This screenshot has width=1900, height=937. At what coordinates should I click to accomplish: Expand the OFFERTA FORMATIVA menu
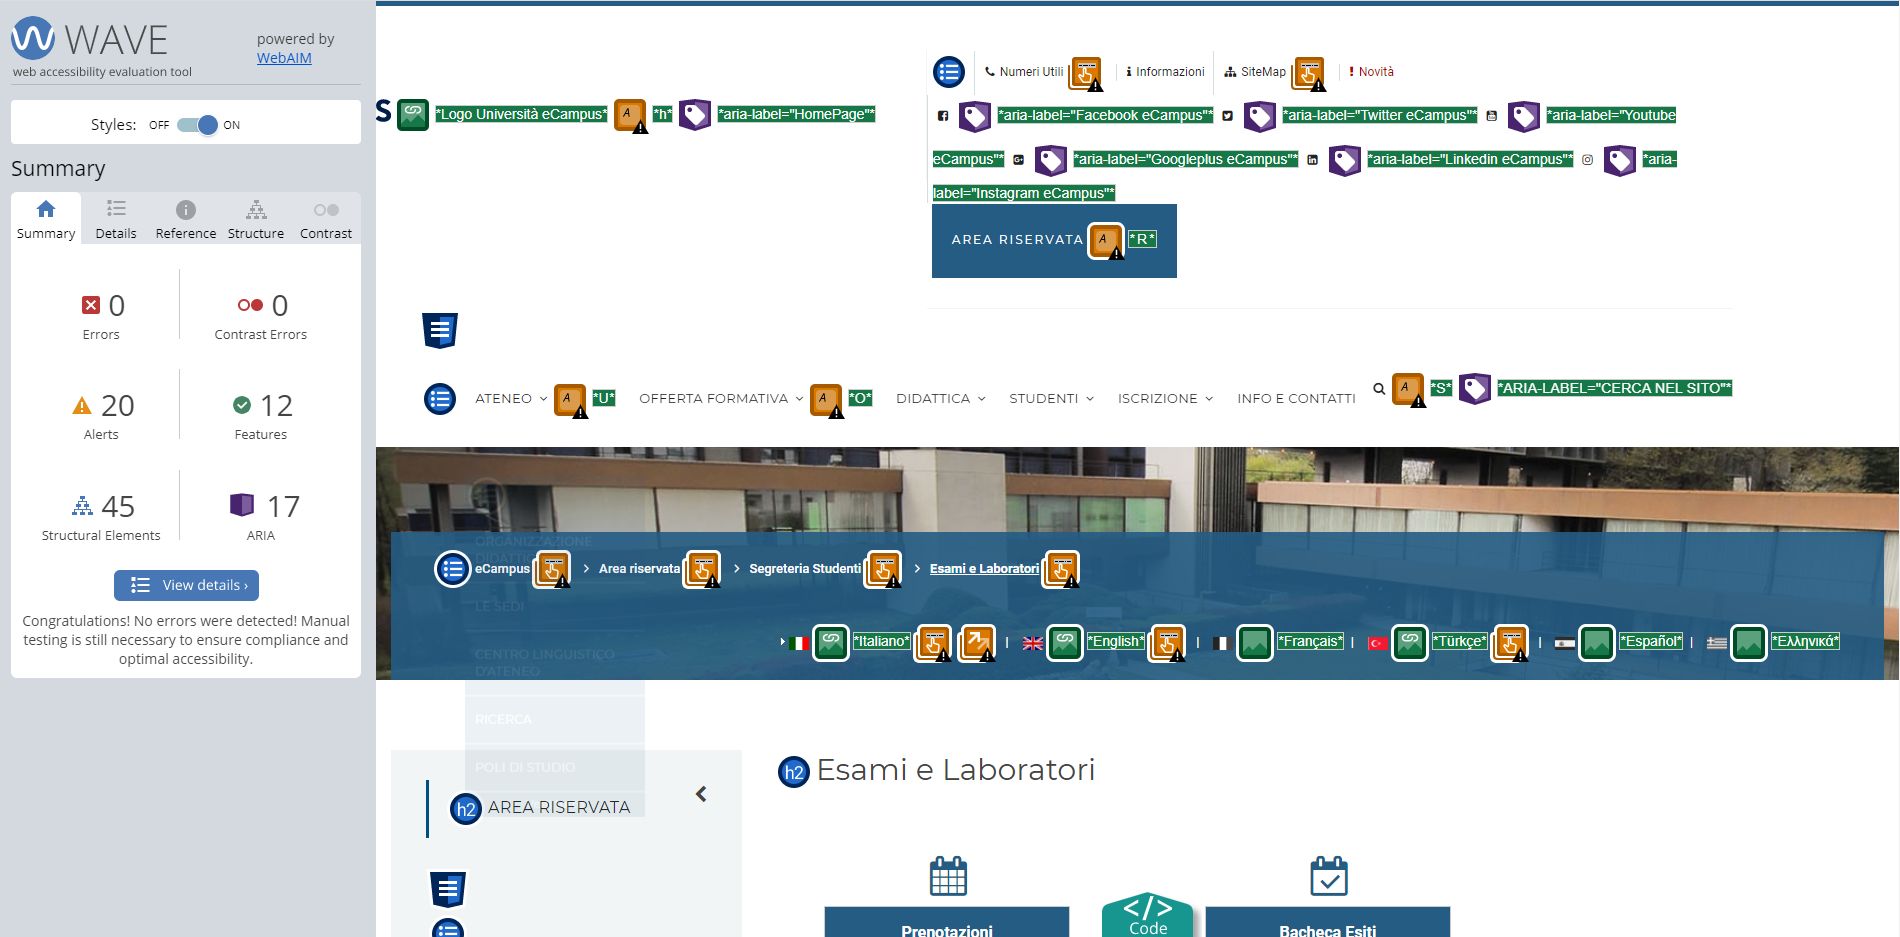pyautogui.click(x=721, y=398)
